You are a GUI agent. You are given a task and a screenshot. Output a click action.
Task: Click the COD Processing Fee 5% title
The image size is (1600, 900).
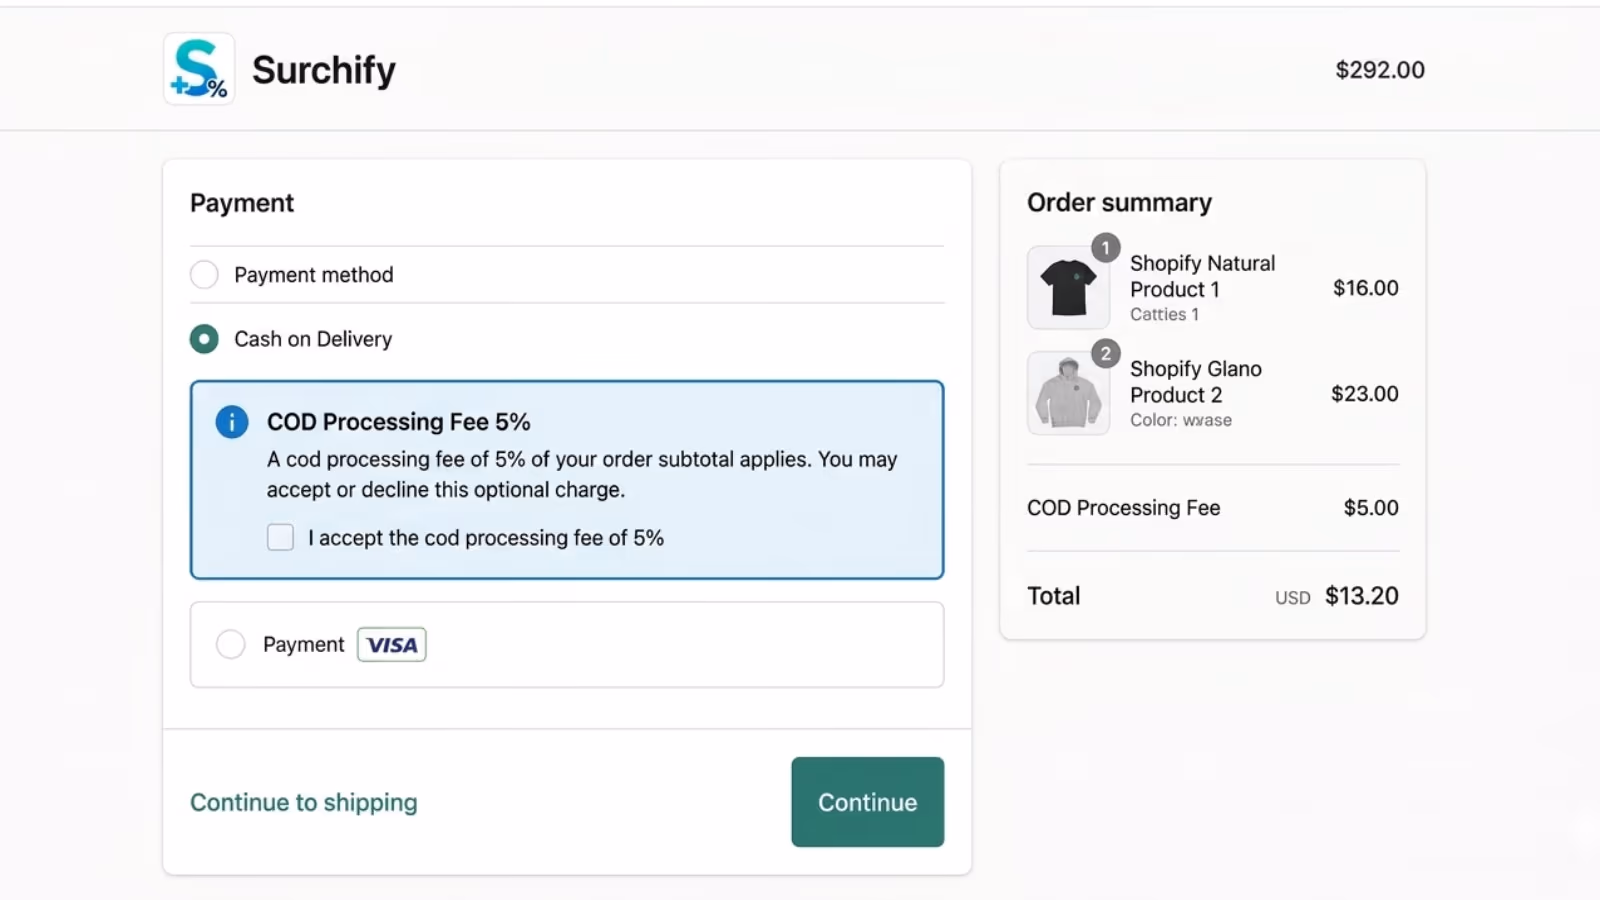click(399, 422)
